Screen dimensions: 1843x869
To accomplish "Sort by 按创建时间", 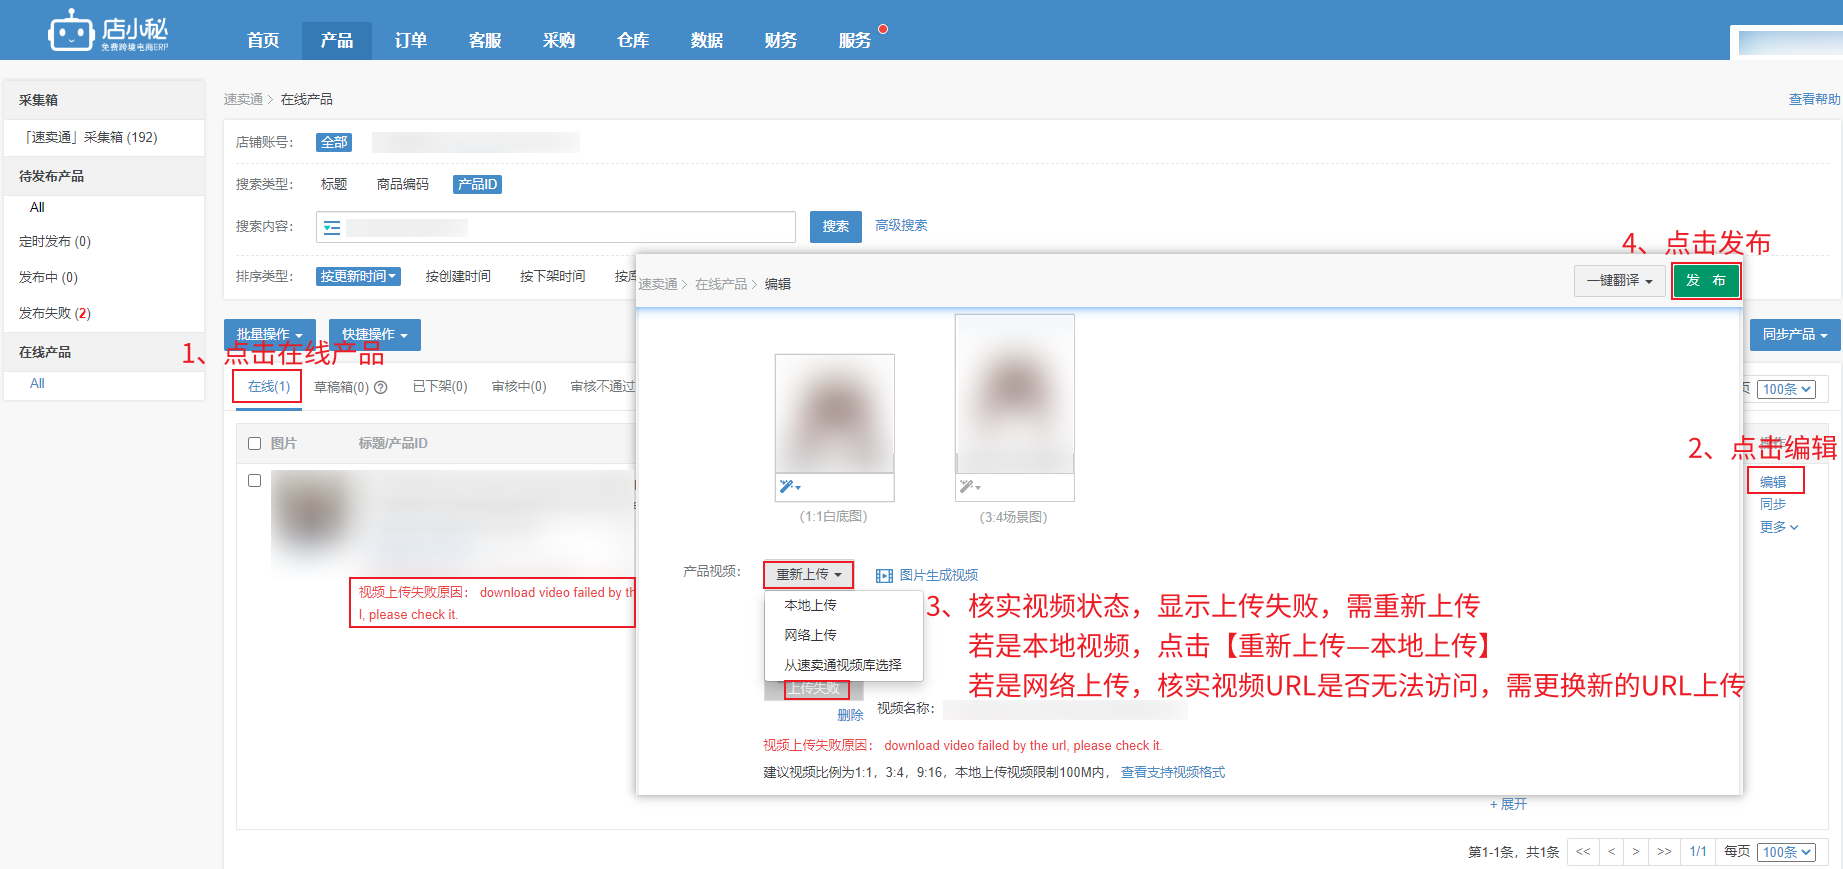I will coord(458,277).
